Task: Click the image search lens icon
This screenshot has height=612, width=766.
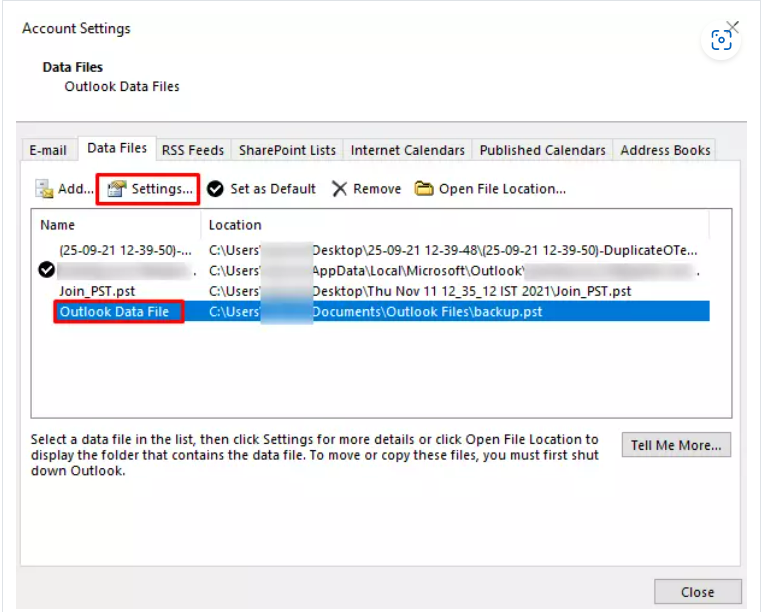Action: pos(721,40)
